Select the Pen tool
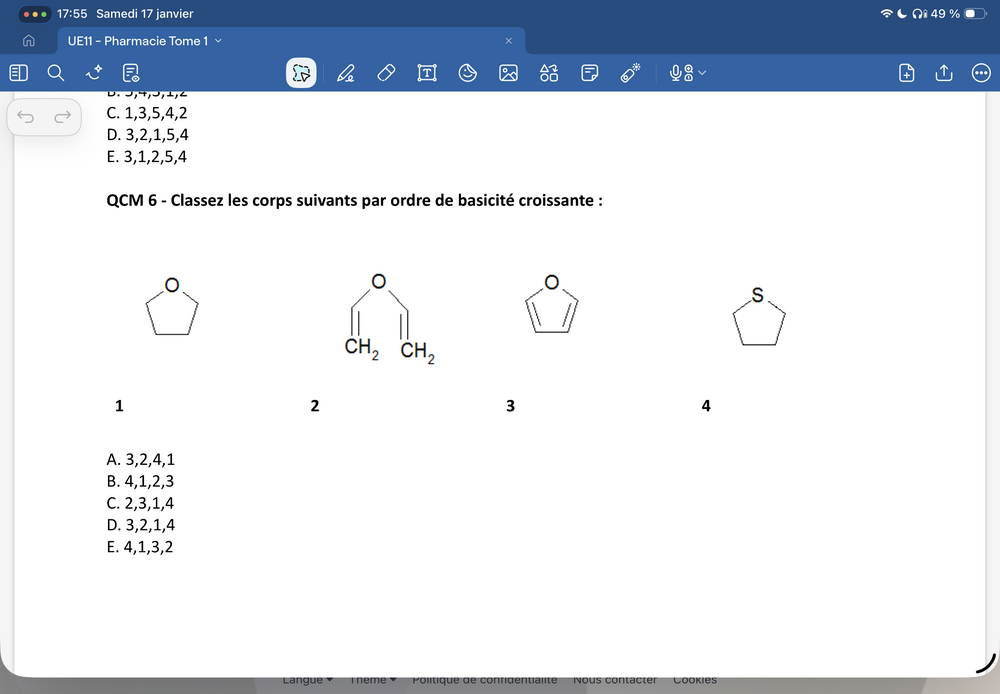Image resolution: width=1000 pixels, height=694 pixels. 345,72
